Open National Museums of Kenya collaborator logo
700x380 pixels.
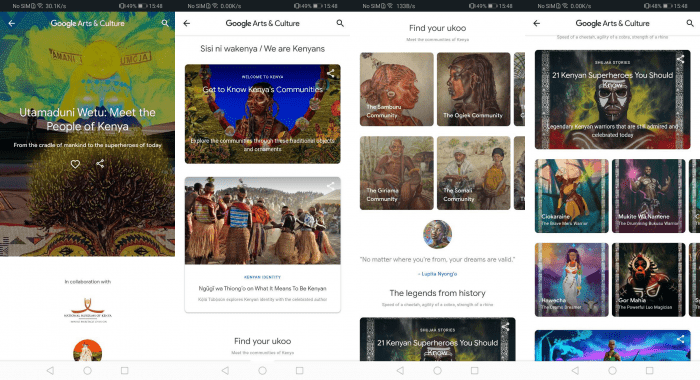tap(88, 310)
